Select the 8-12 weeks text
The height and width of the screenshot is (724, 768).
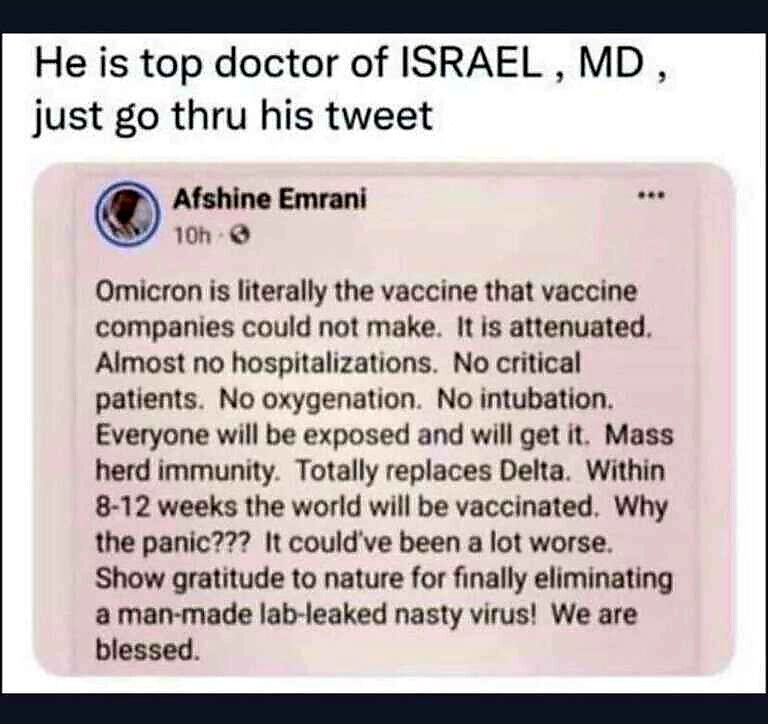coord(166,507)
